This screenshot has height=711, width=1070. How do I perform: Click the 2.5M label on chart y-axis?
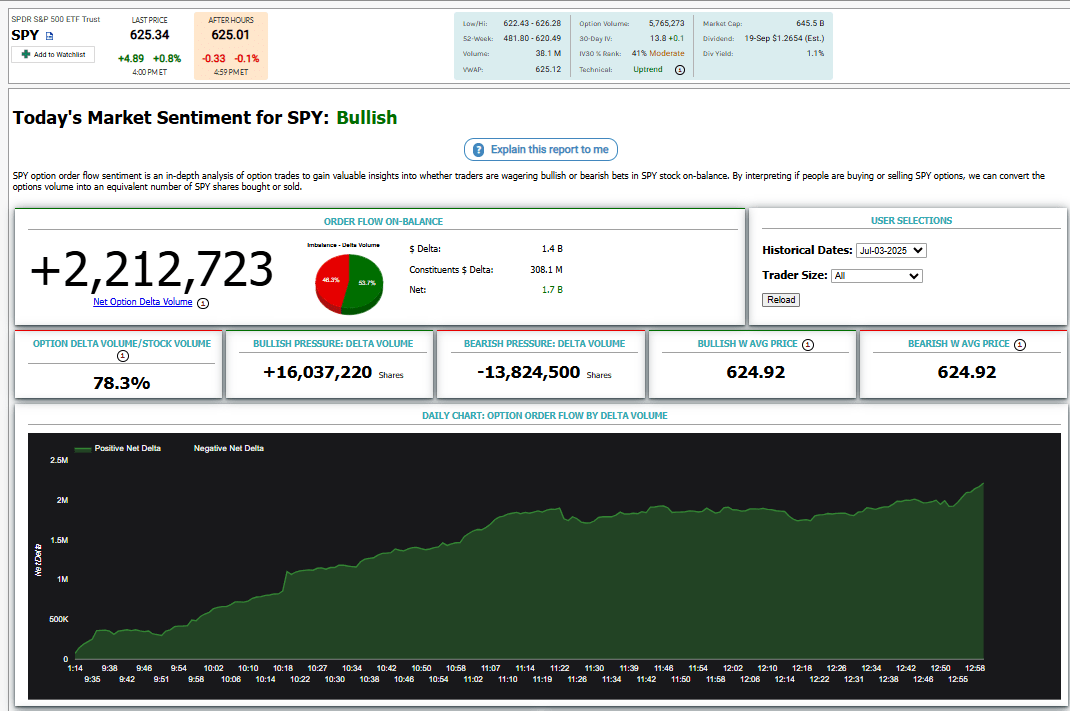pyautogui.click(x=59, y=461)
